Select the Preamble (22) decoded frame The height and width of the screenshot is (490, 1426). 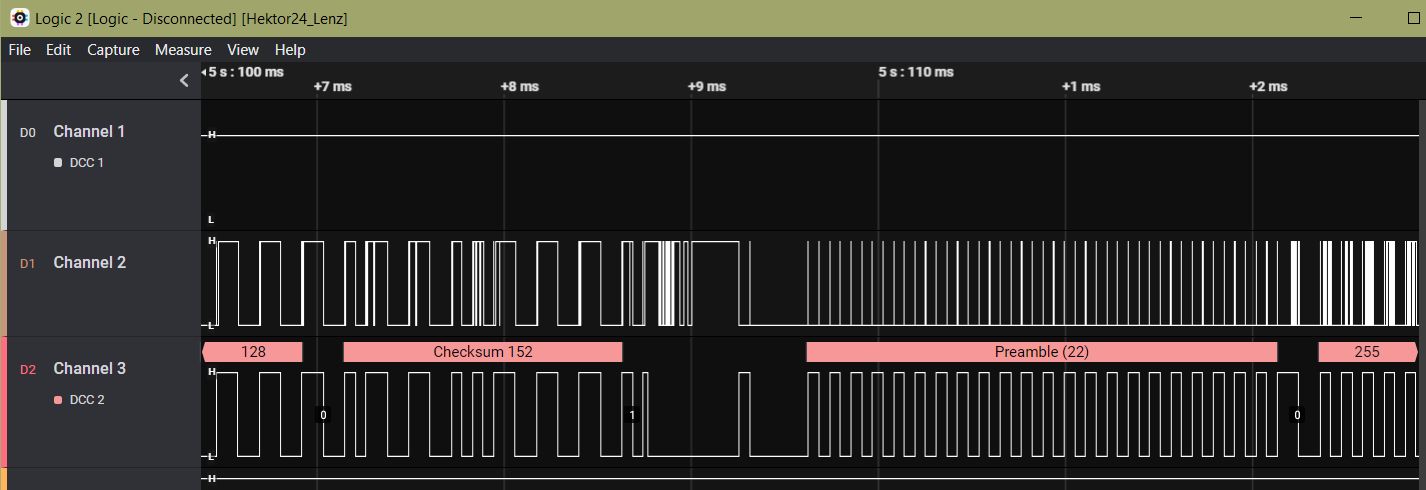1041,352
